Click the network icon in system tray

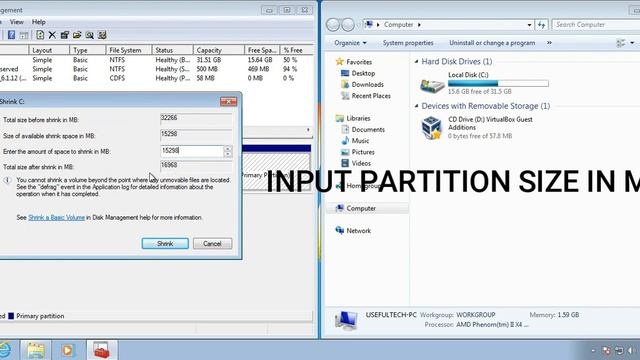point(619,350)
